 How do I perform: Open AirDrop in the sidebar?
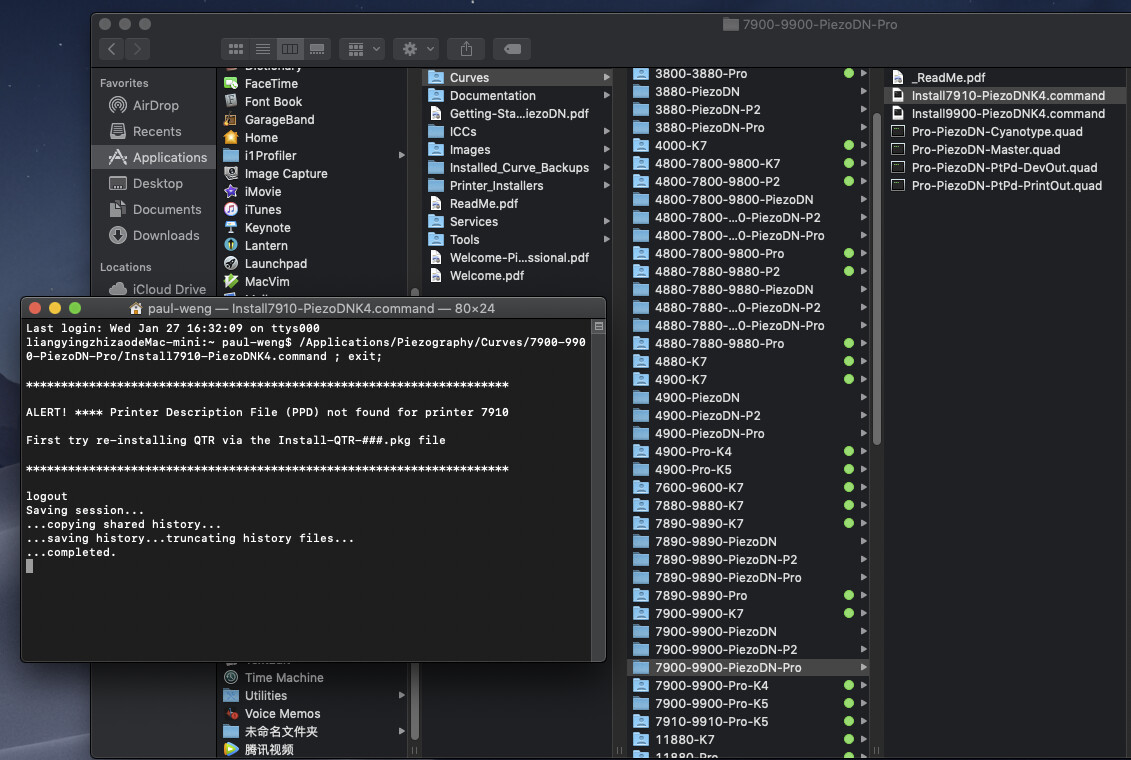[155, 105]
